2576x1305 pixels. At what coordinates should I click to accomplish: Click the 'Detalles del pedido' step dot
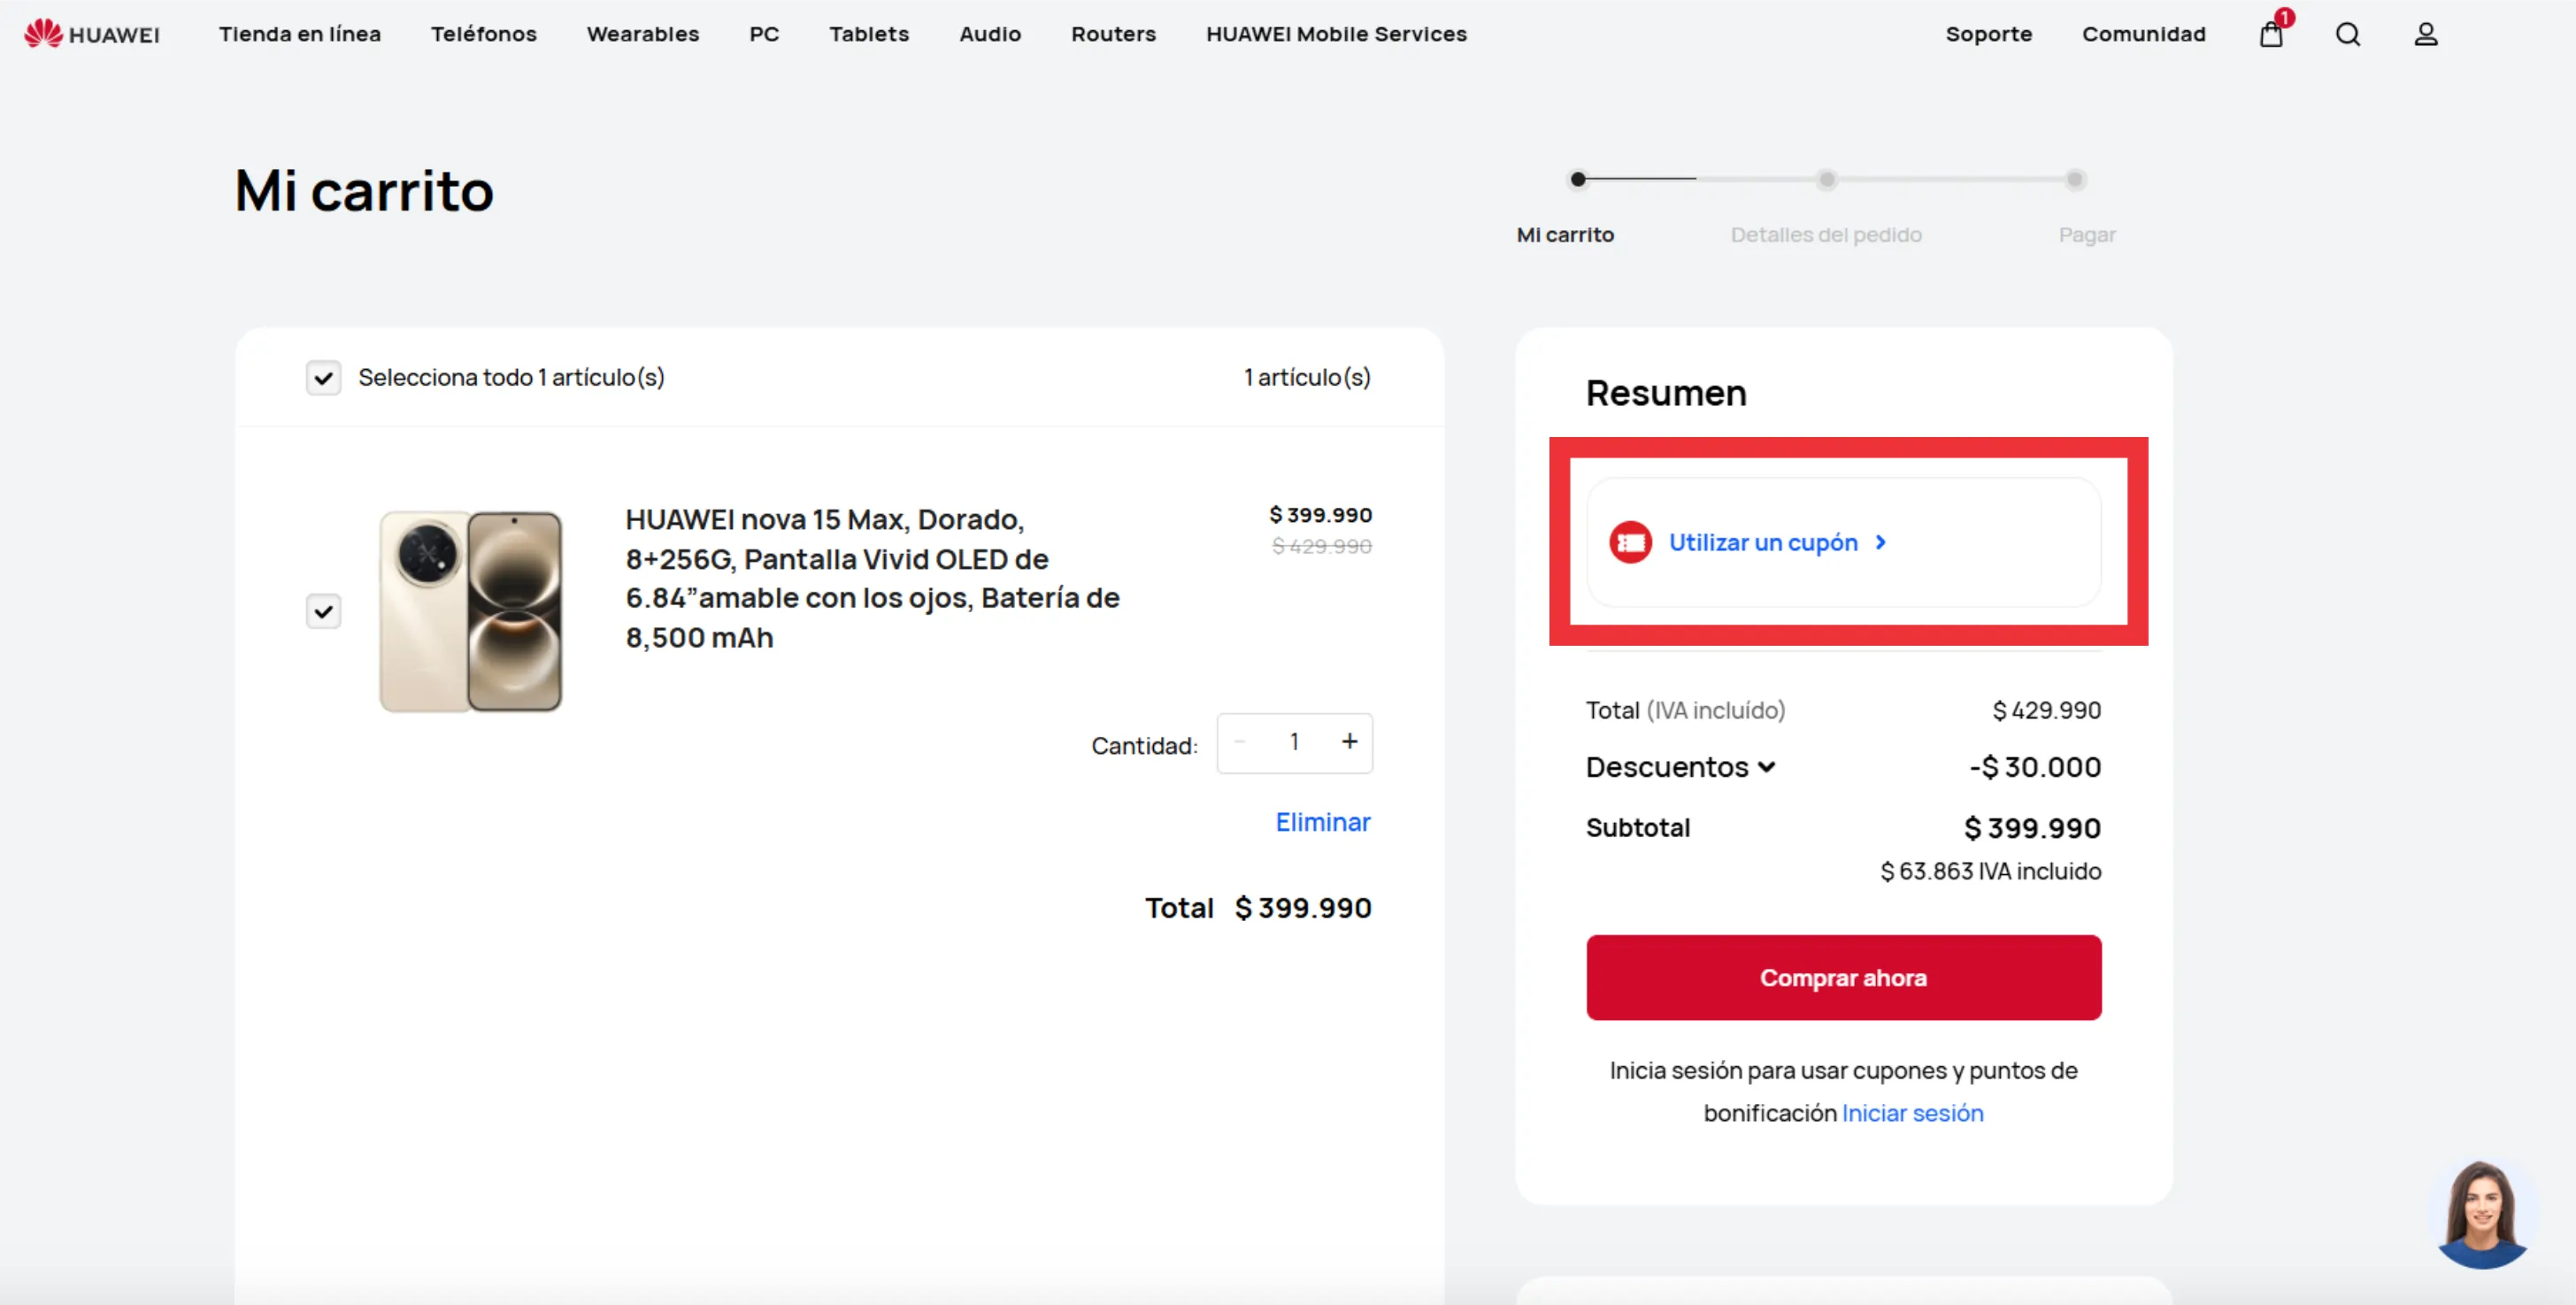1826,180
